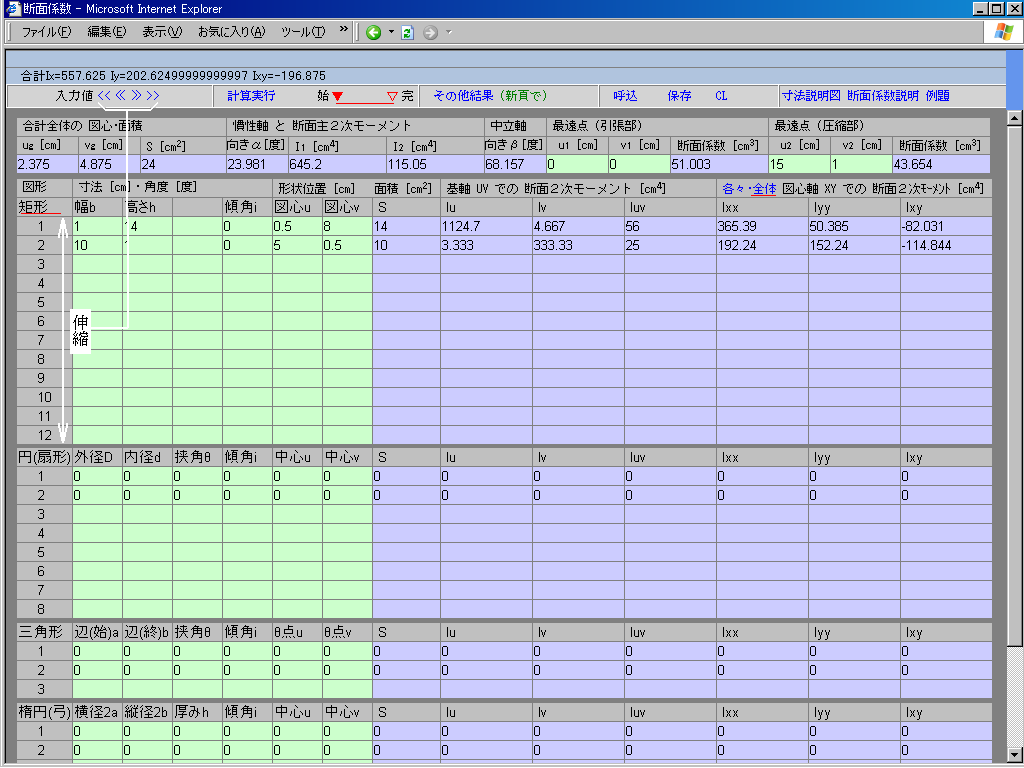Click the 計算実行 calculate link

[251, 96]
